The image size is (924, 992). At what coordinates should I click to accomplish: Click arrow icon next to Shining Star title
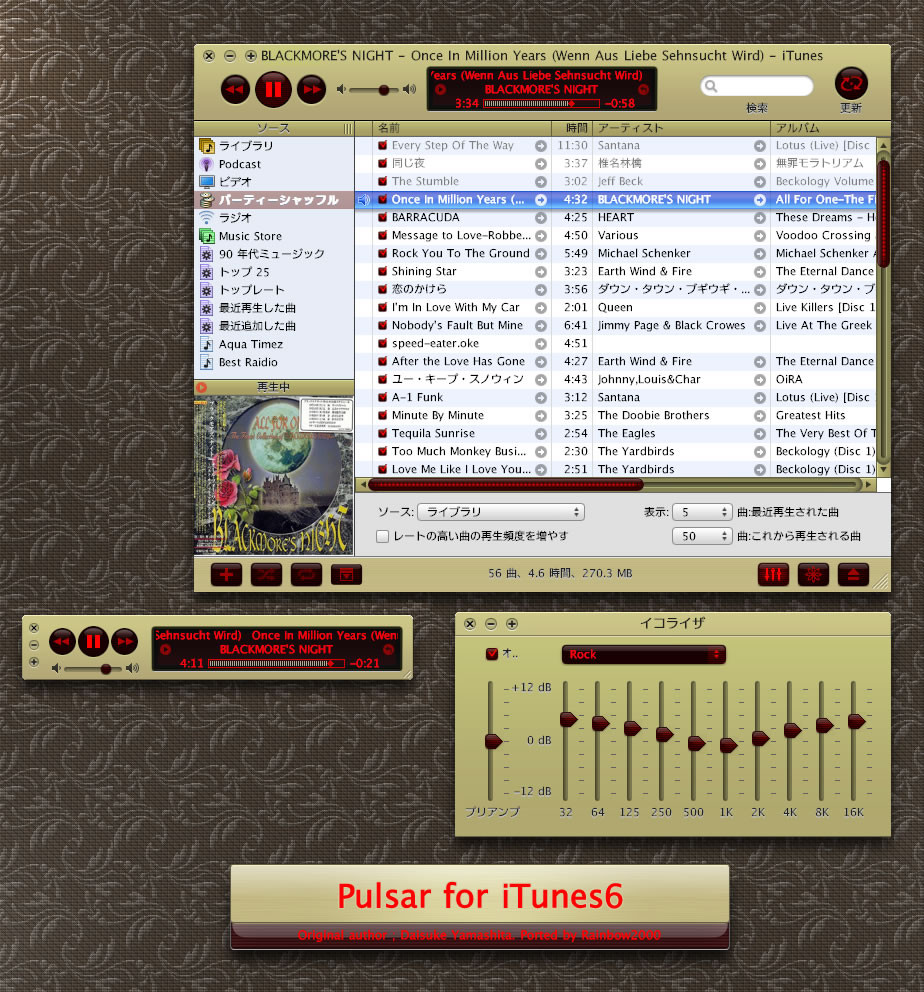[541, 271]
